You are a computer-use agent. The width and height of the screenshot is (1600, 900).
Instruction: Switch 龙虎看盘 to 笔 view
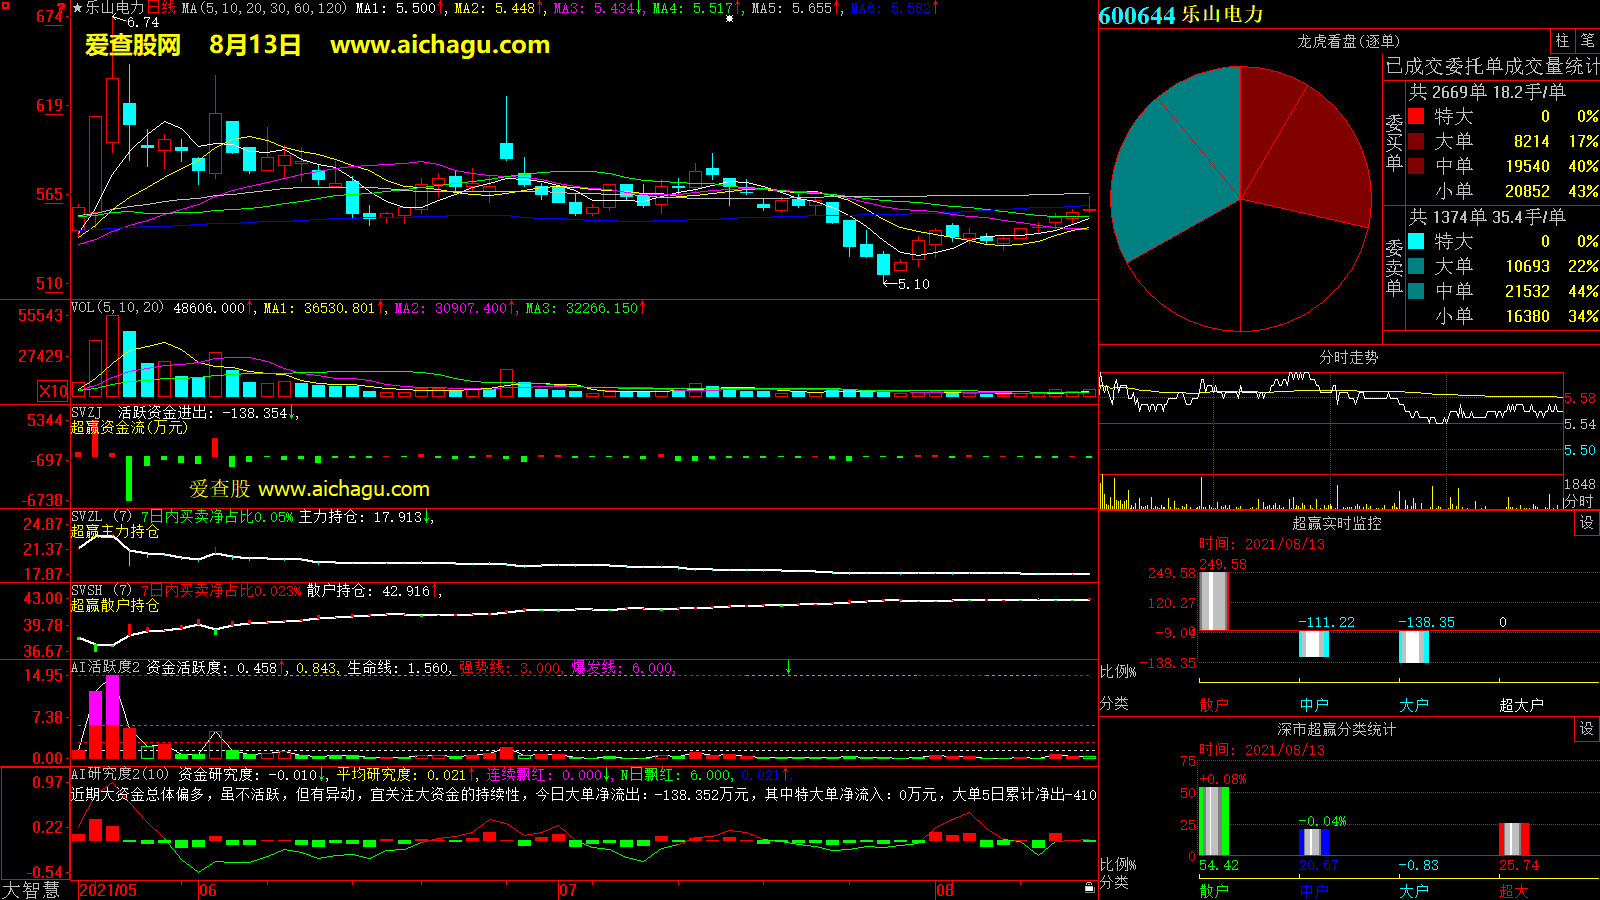pyautogui.click(x=1587, y=41)
